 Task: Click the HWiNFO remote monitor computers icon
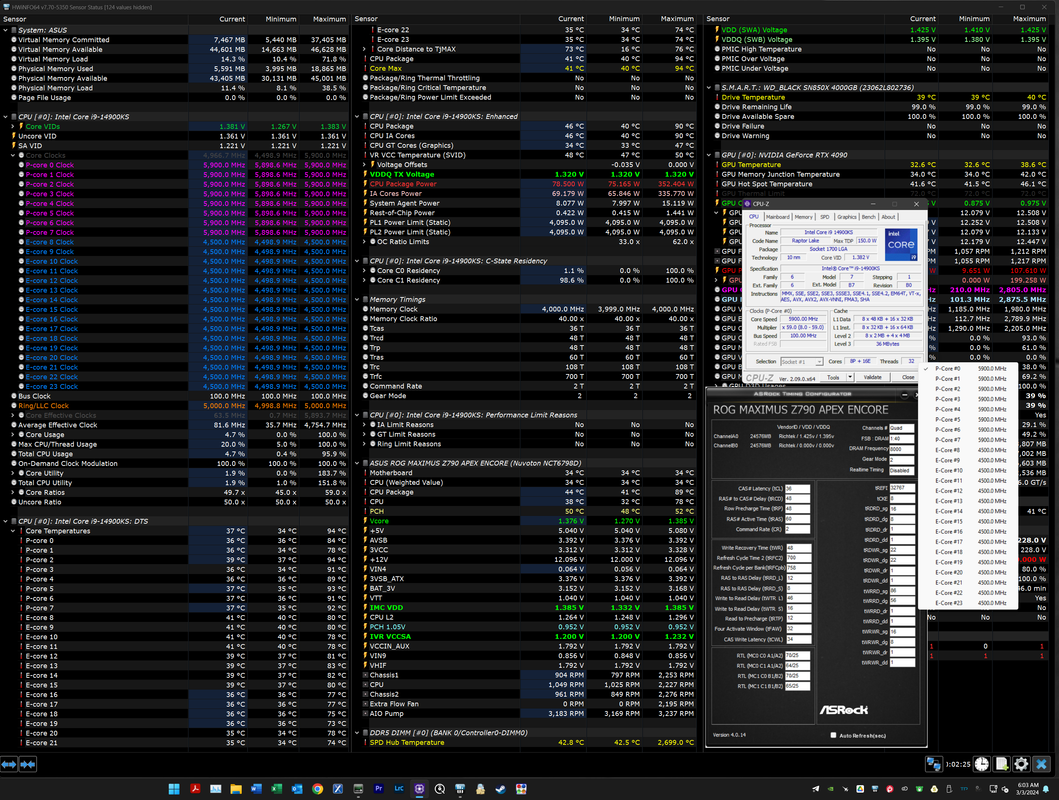pos(934,764)
